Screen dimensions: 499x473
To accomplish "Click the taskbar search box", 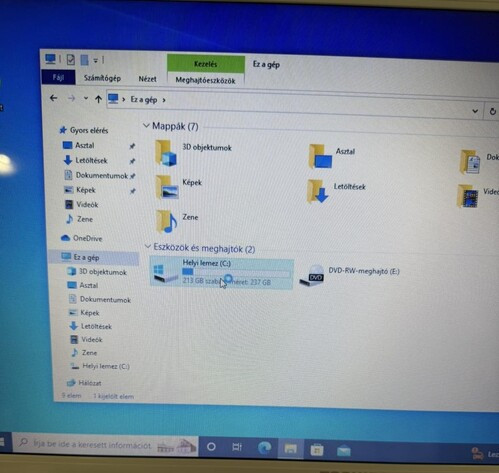I will pos(105,445).
